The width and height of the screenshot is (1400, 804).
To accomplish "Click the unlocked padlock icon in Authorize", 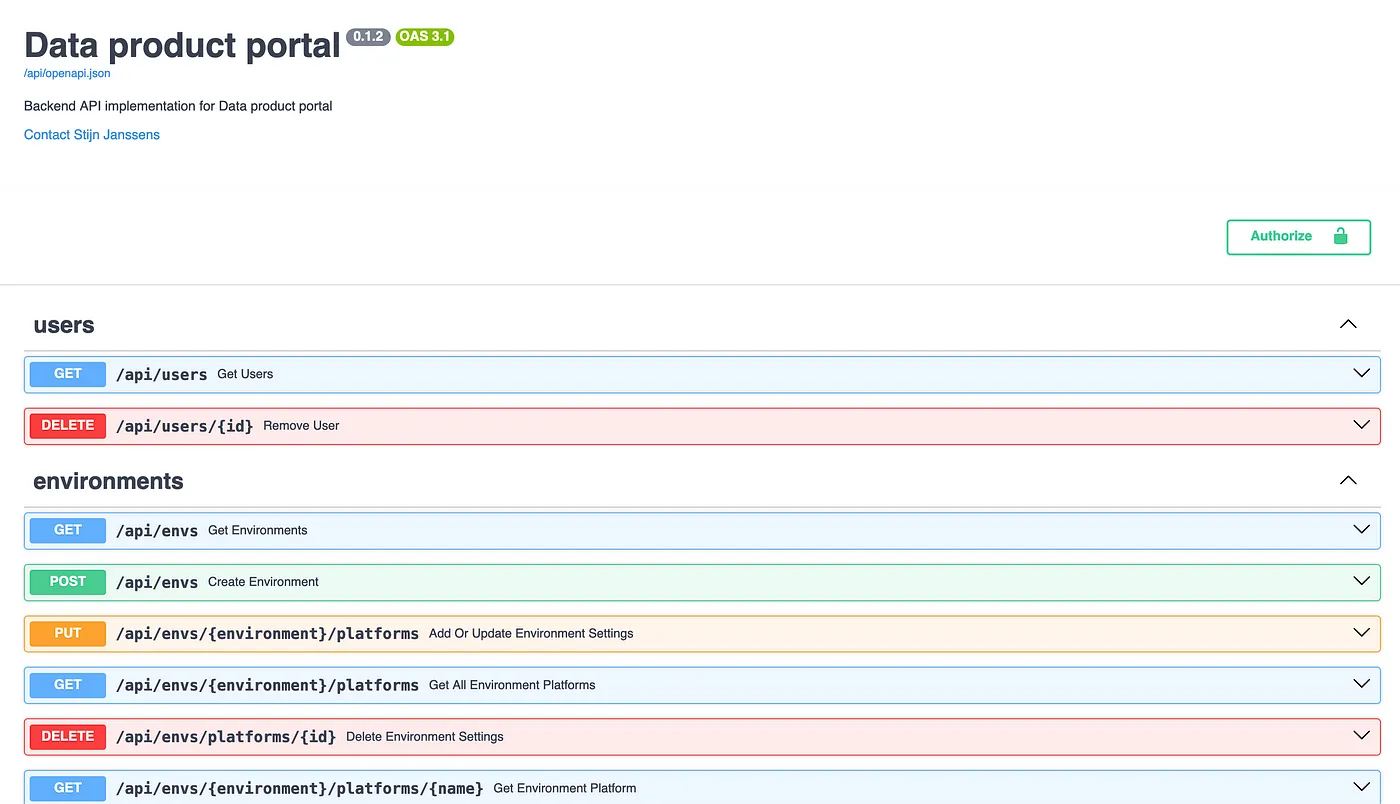I will (1340, 236).
